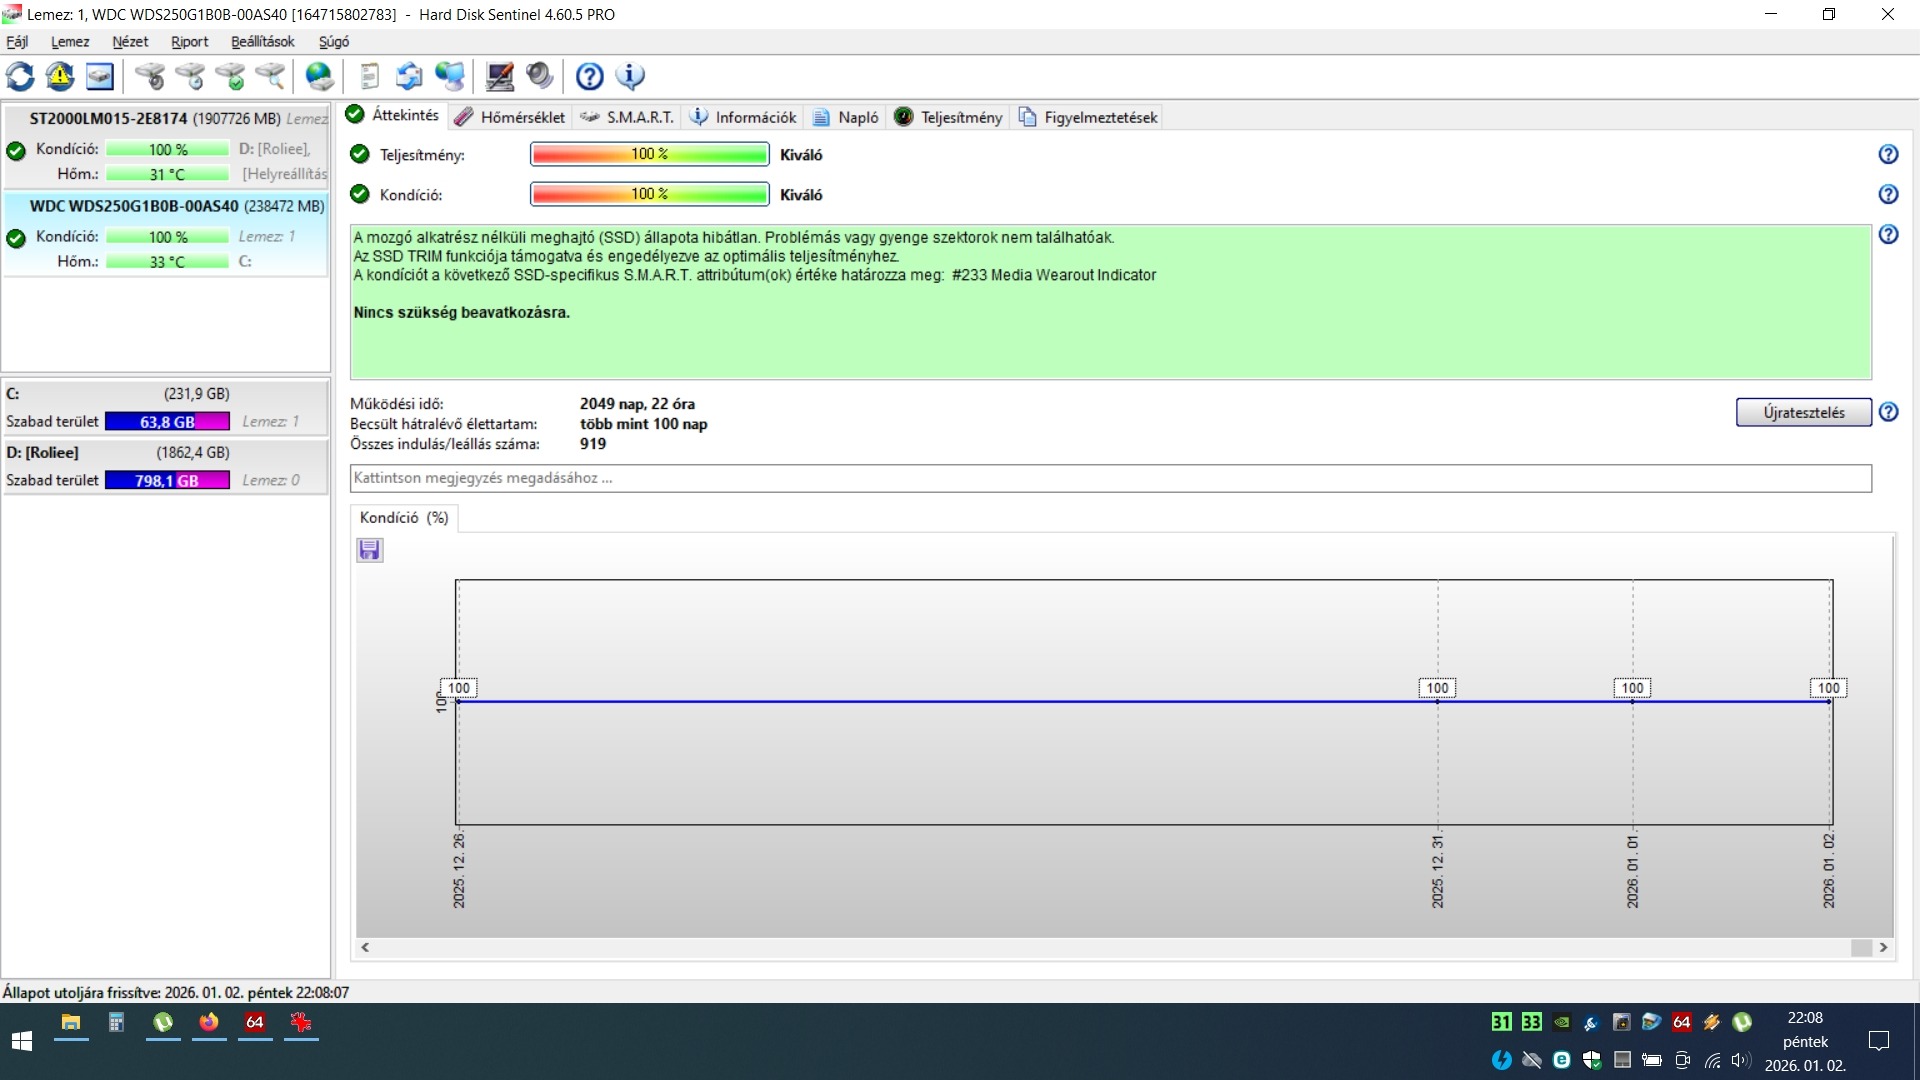
Task: Click the speaker sound toolbar icon
Action: (540, 76)
